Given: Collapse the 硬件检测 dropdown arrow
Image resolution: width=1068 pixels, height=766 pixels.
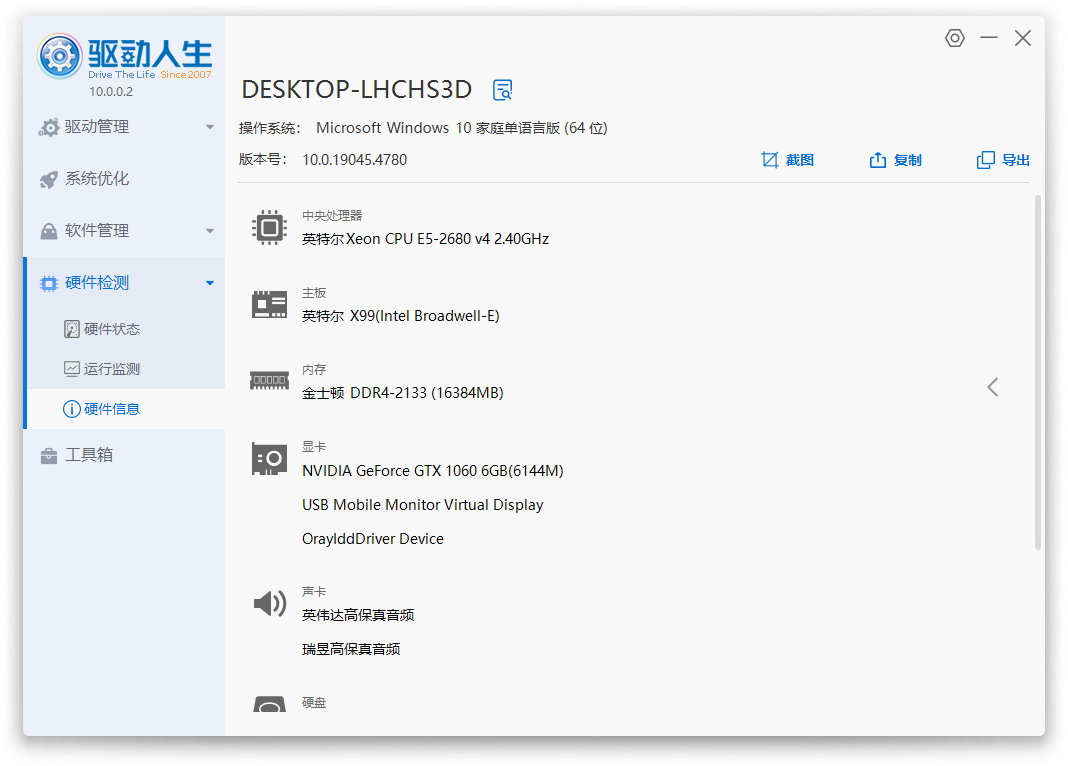Looking at the screenshot, I should (210, 283).
